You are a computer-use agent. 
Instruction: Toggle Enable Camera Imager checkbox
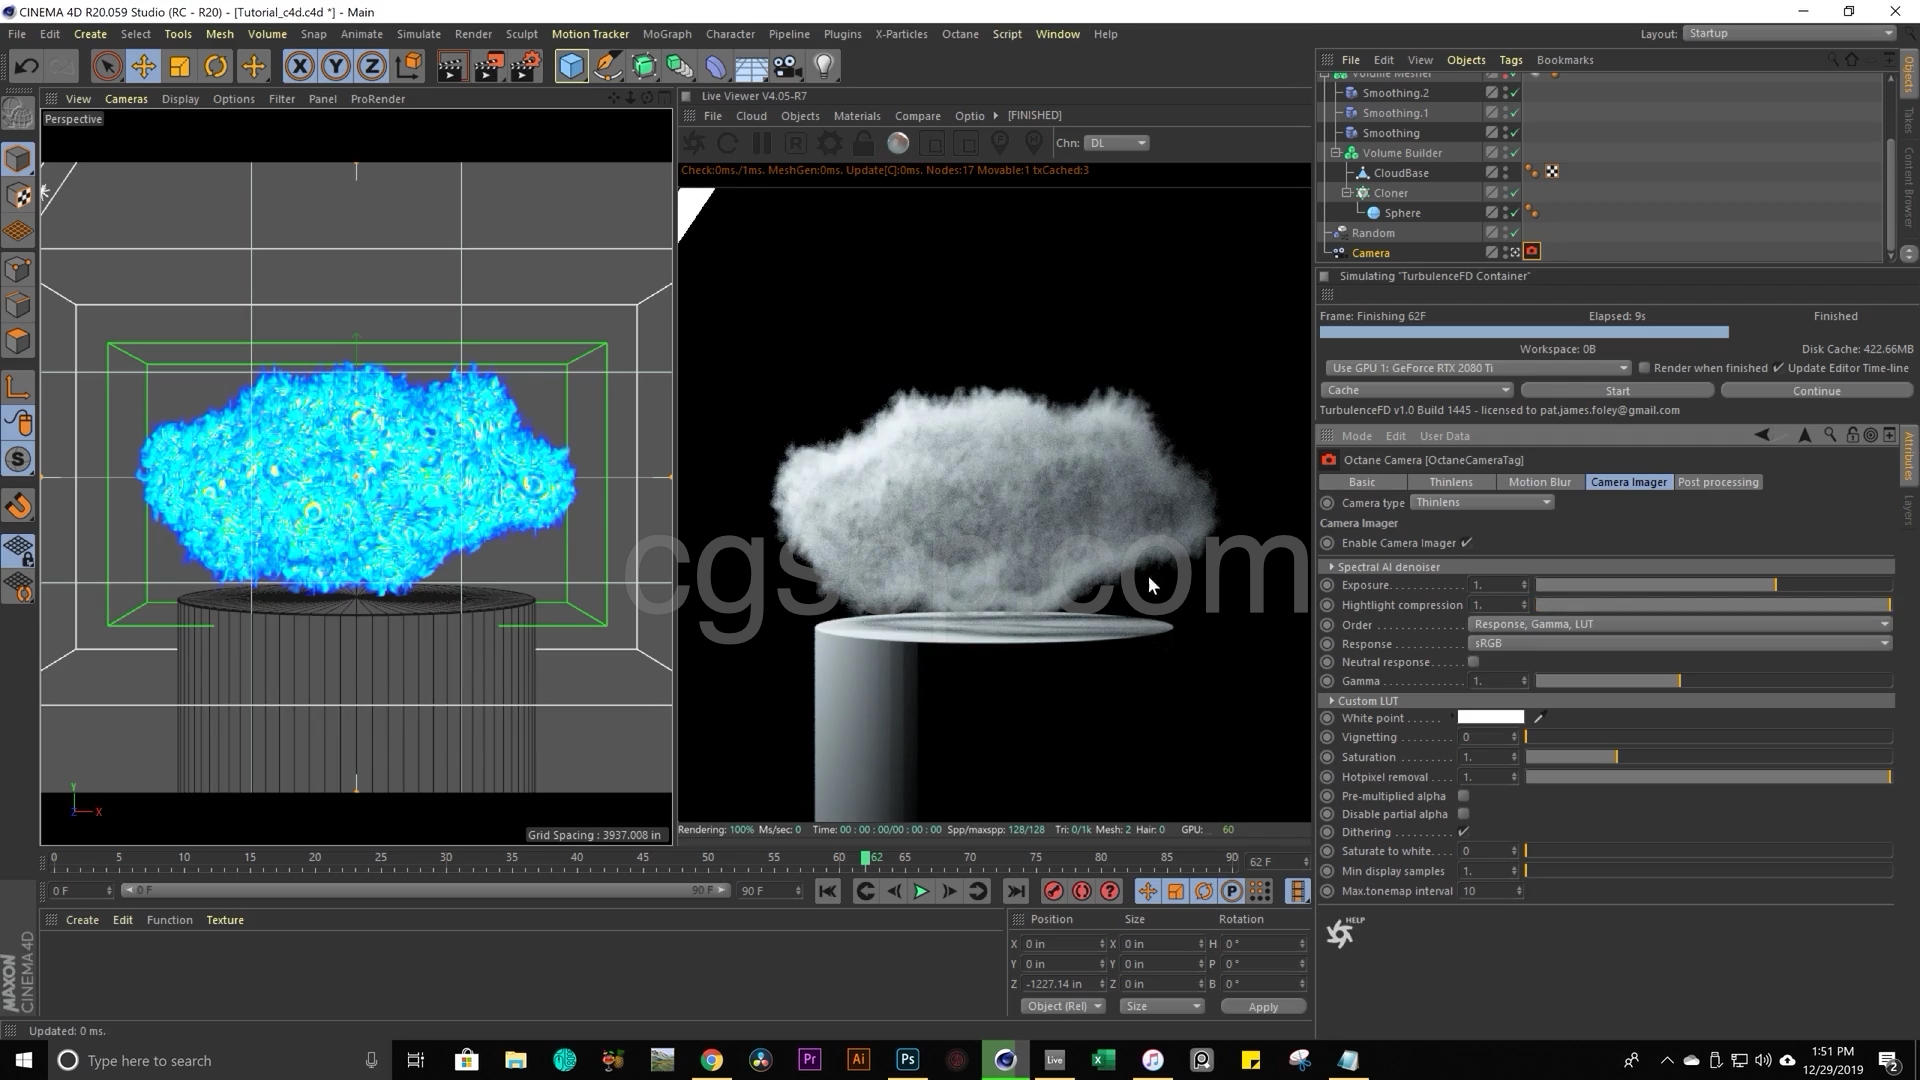(x=1466, y=543)
